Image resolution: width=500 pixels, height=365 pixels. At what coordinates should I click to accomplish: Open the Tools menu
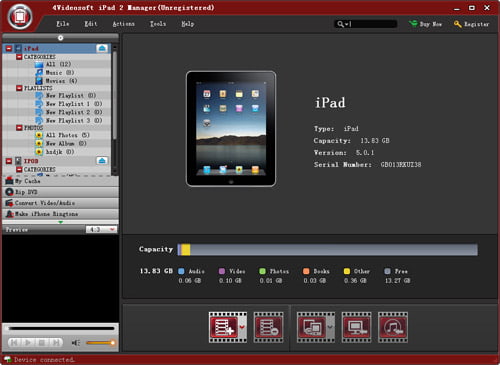158,24
